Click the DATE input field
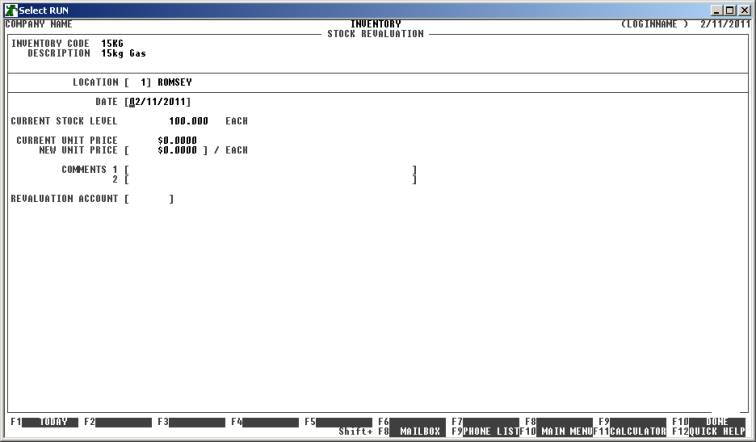 158,102
